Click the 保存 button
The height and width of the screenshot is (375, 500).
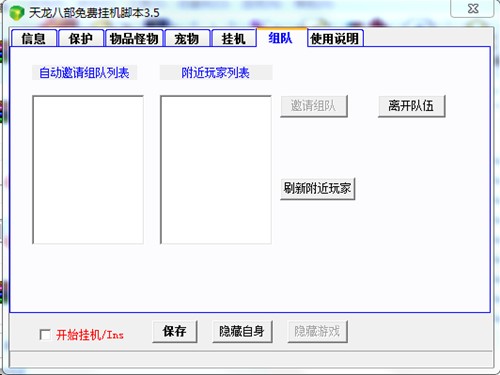pyautogui.click(x=175, y=331)
